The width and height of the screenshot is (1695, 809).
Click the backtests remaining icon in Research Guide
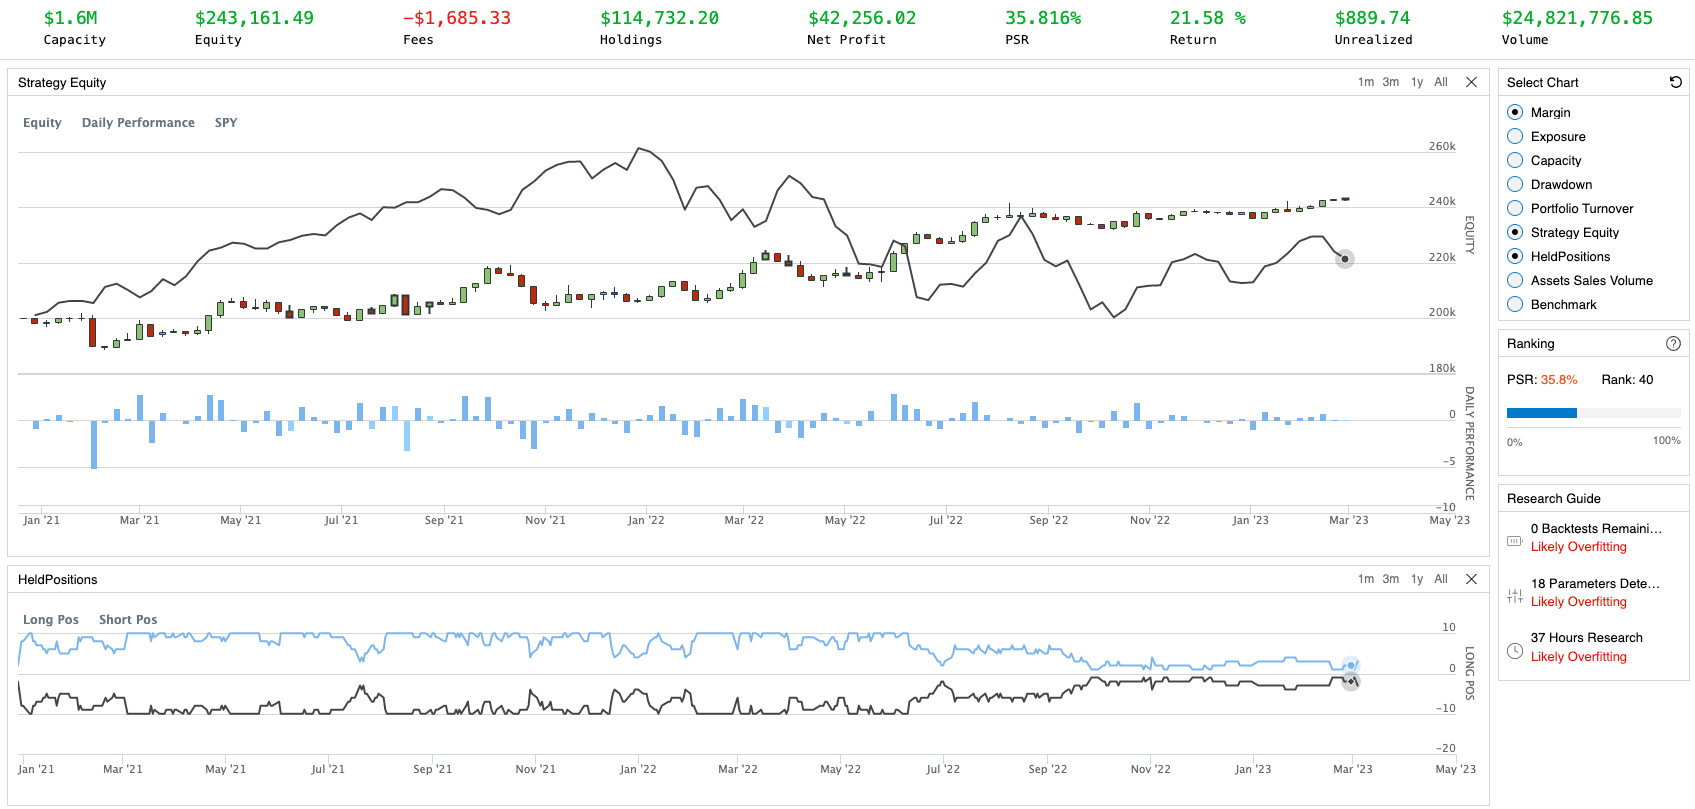pyautogui.click(x=1515, y=541)
